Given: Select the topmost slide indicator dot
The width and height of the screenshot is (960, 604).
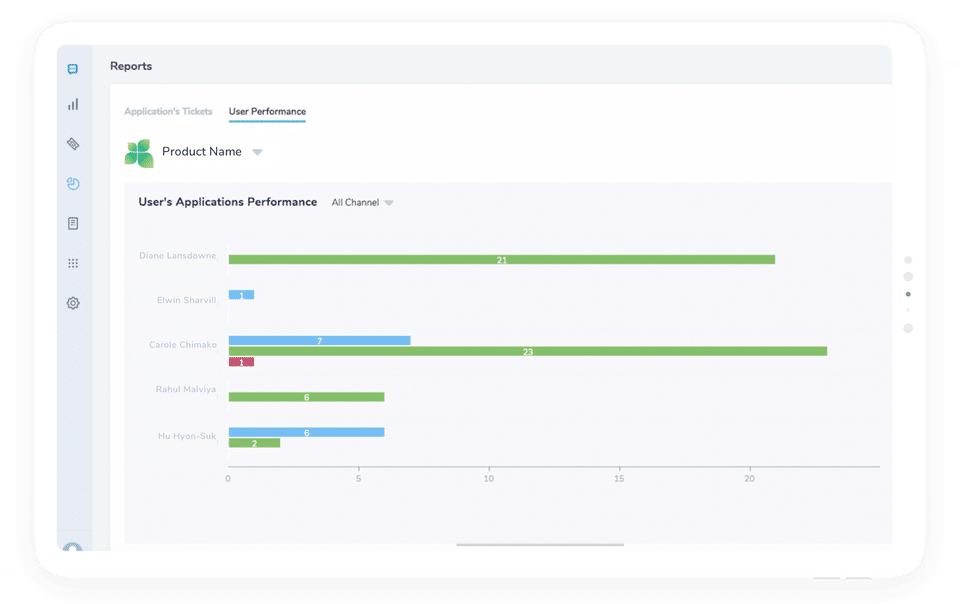Looking at the screenshot, I should coord(908,260).
